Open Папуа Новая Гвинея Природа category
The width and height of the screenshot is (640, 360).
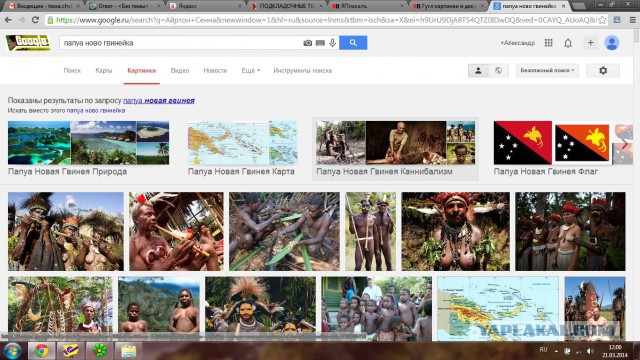88,149
